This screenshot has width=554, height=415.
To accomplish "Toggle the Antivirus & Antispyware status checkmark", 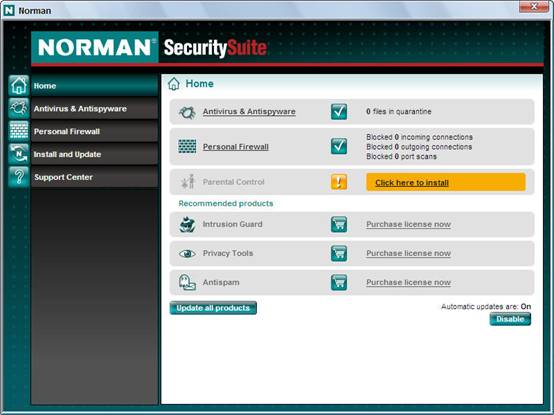I will pyautogui.click(x=339, y=112).
